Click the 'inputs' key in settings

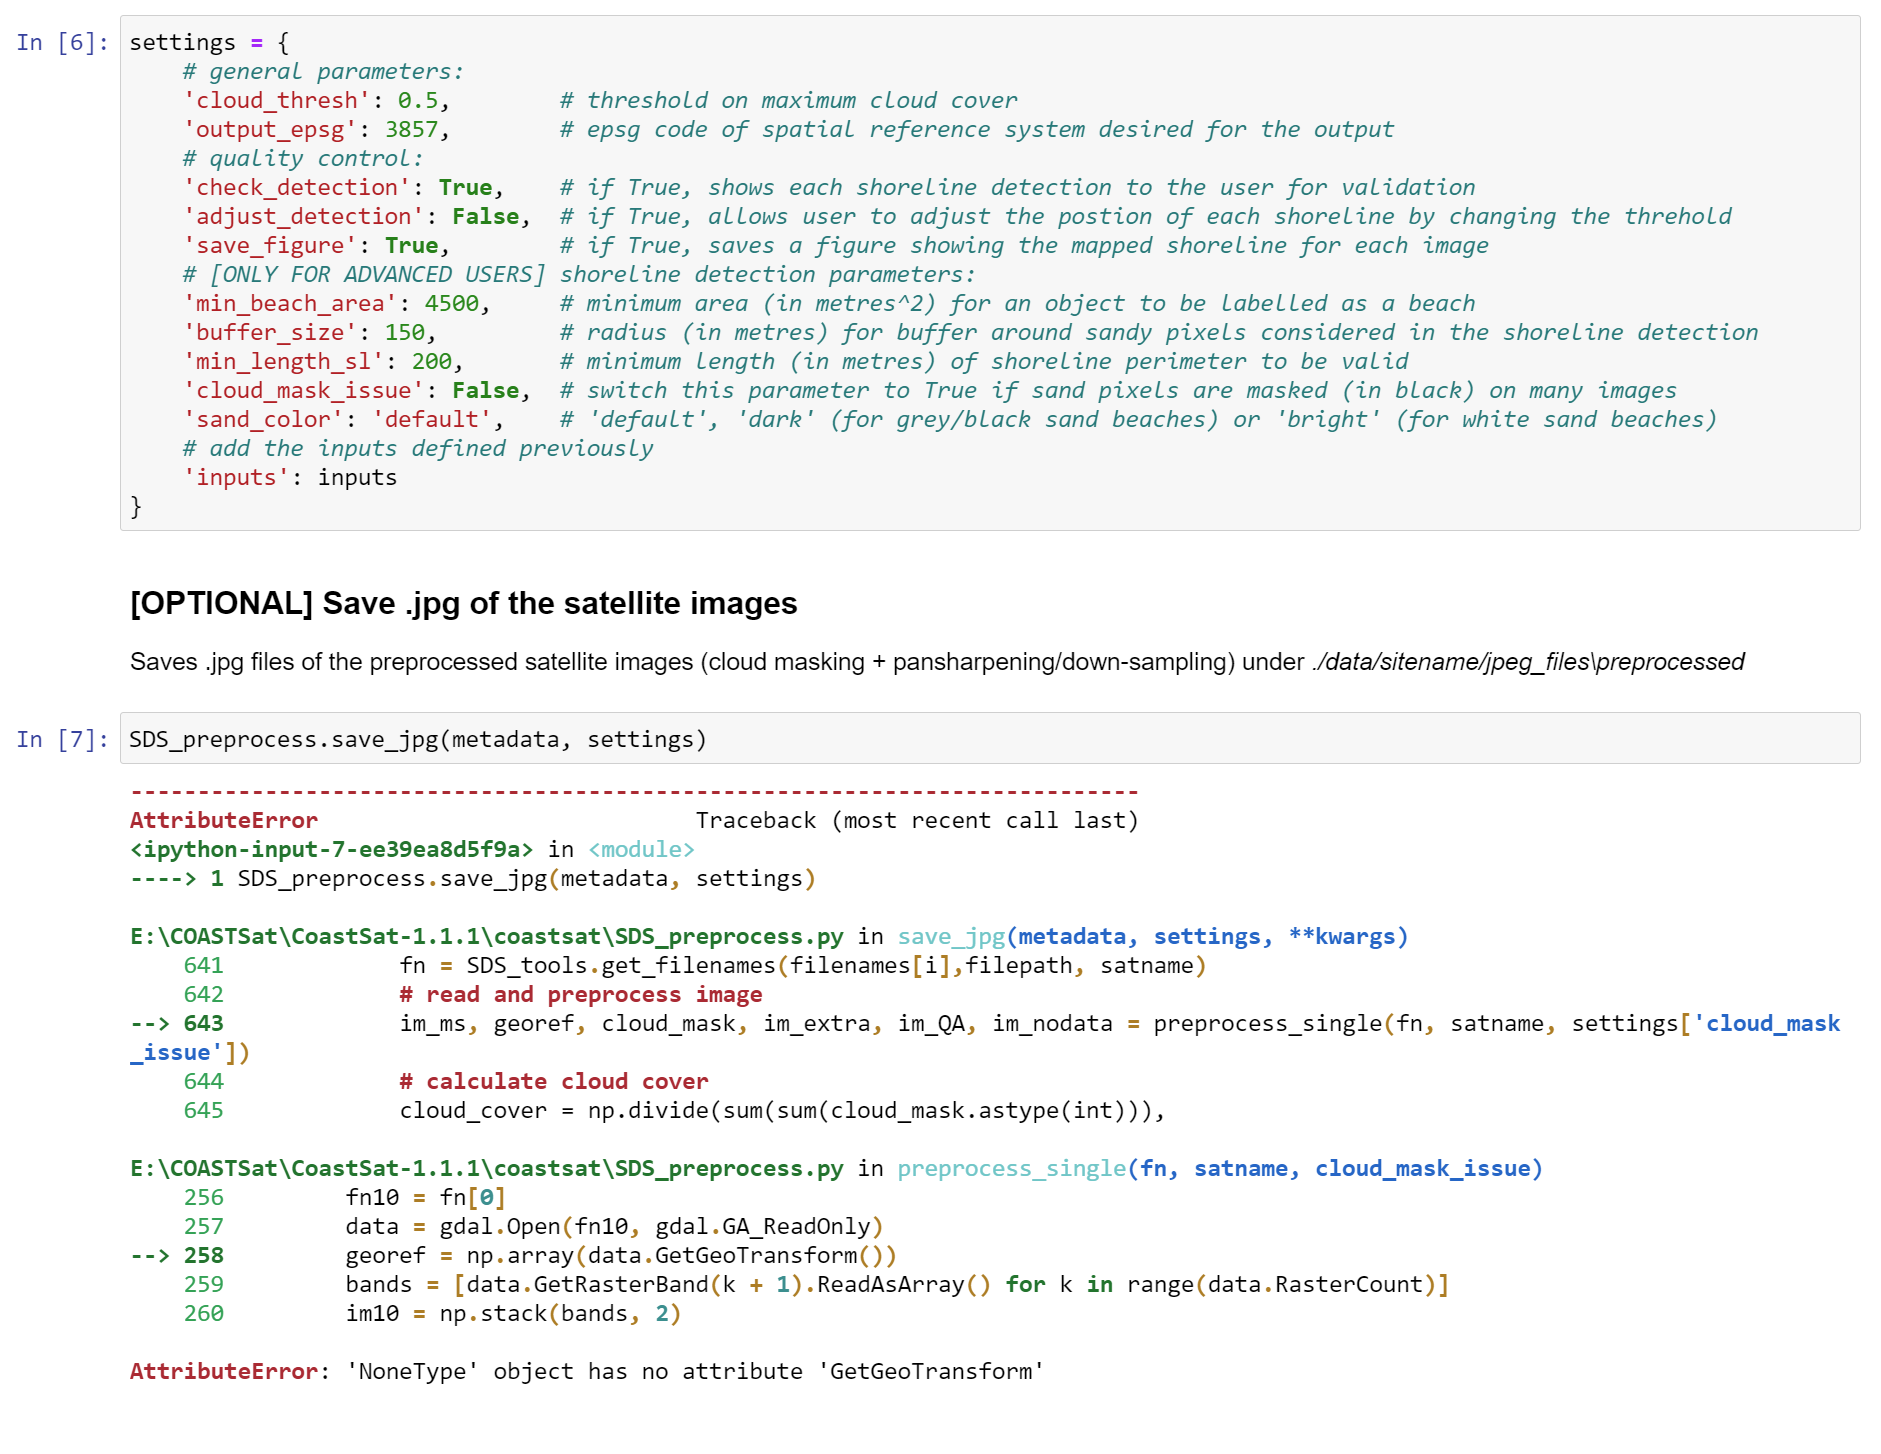[236, 477]
